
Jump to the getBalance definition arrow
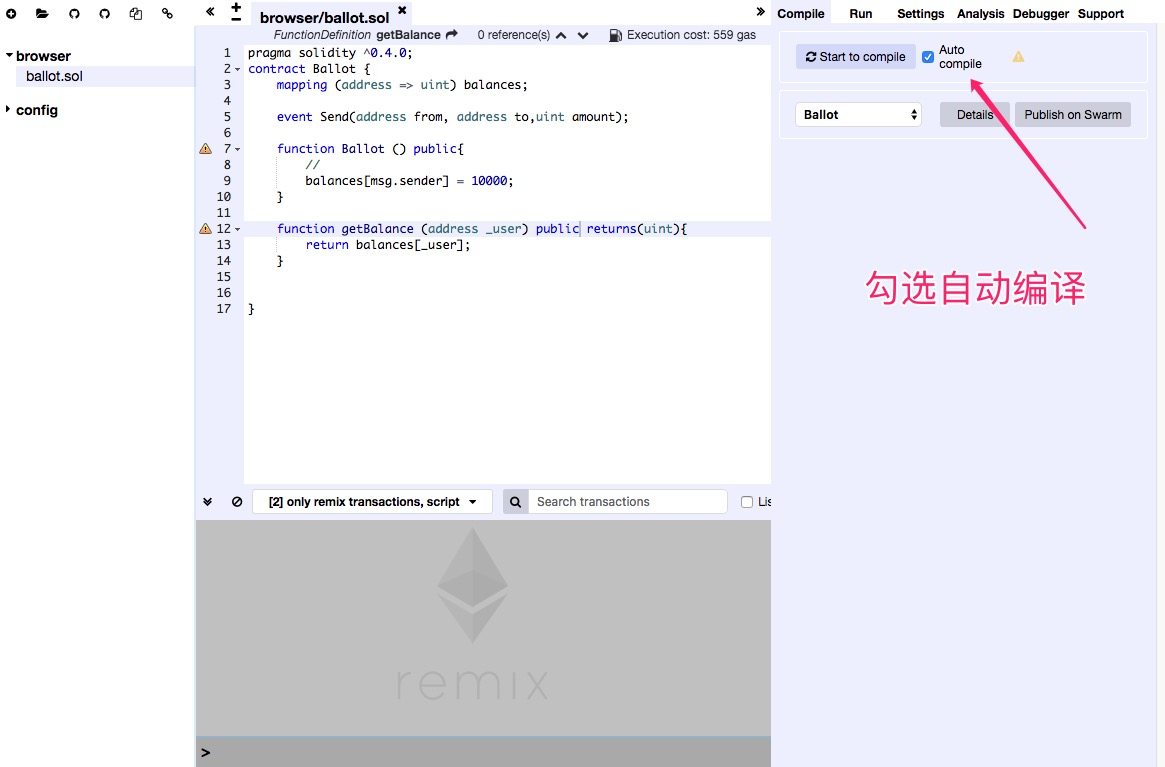coord(452,34)
